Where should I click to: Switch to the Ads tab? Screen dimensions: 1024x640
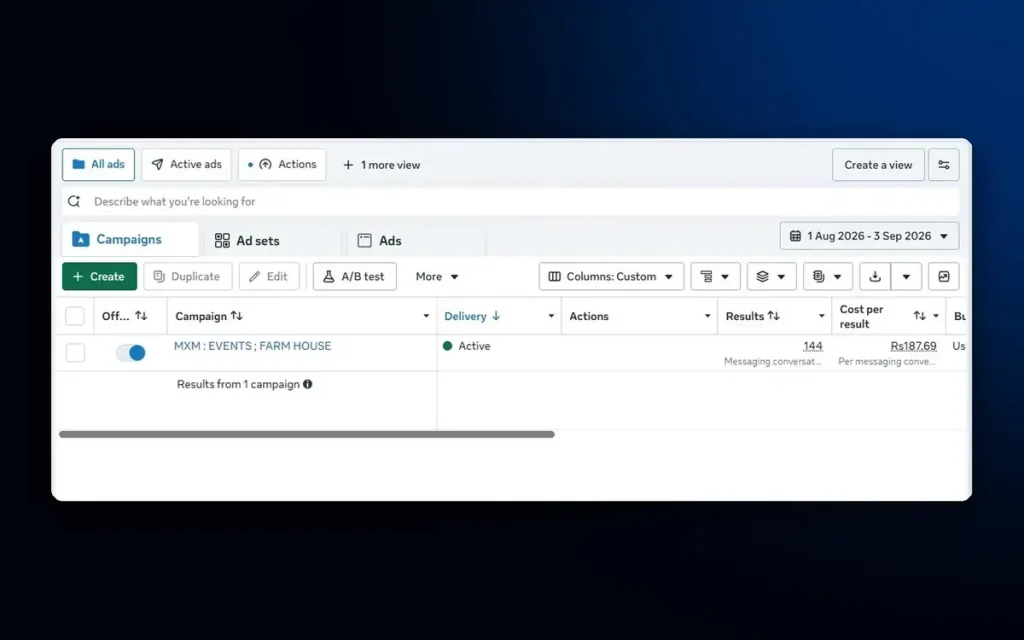pyautogui.click(x=379, y=240)
